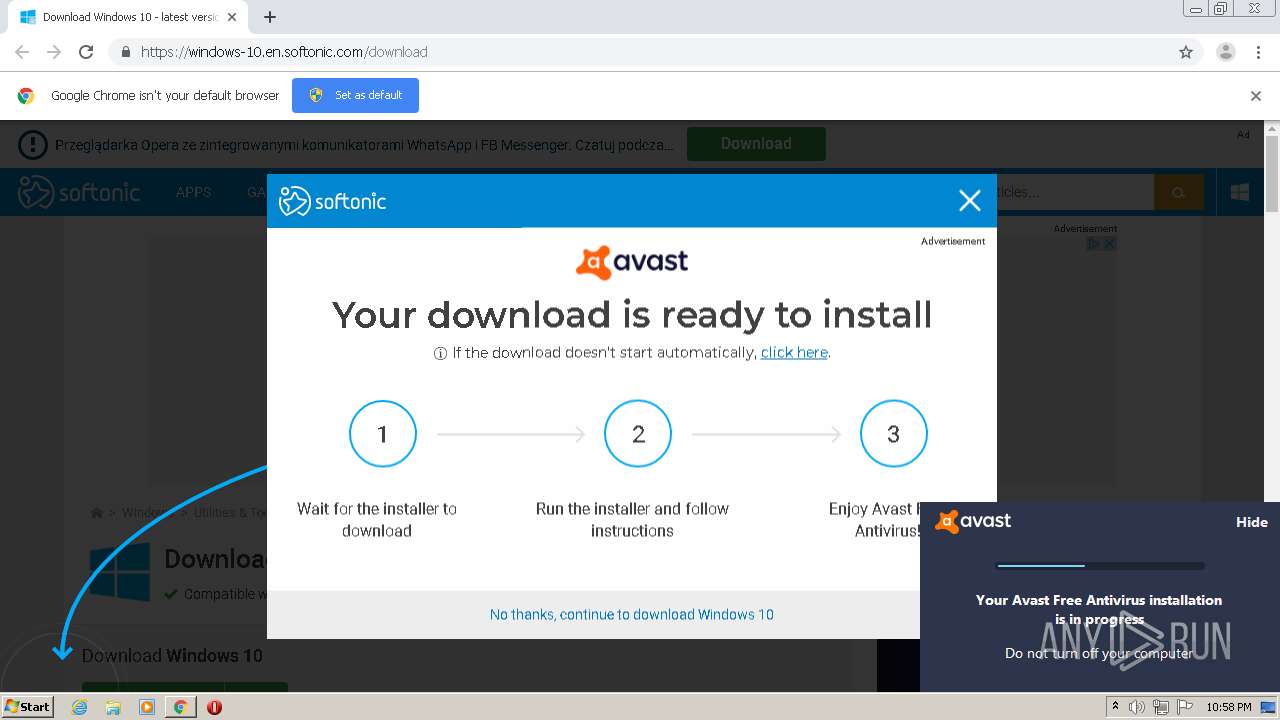The image size is (1280, 720).
Task: Click the Softonic logo in the site header
Action: pyautogui.click(x=79, y=192)
